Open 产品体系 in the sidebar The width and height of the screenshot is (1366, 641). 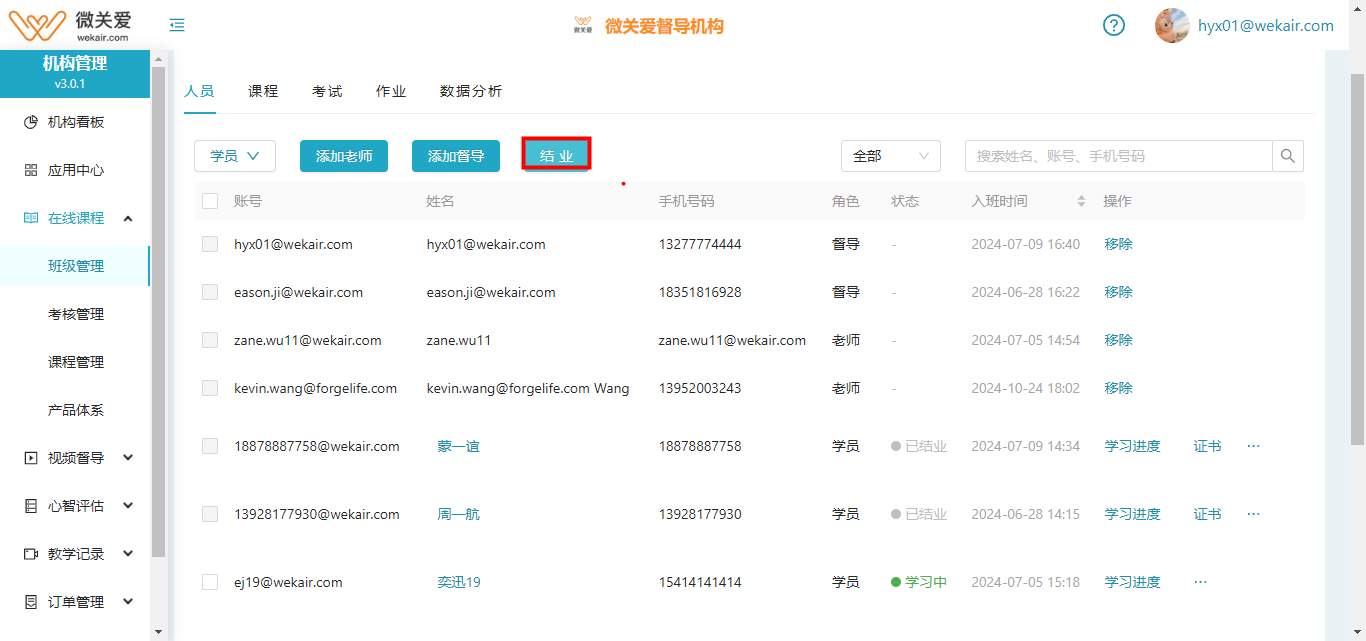click(75, 410)
